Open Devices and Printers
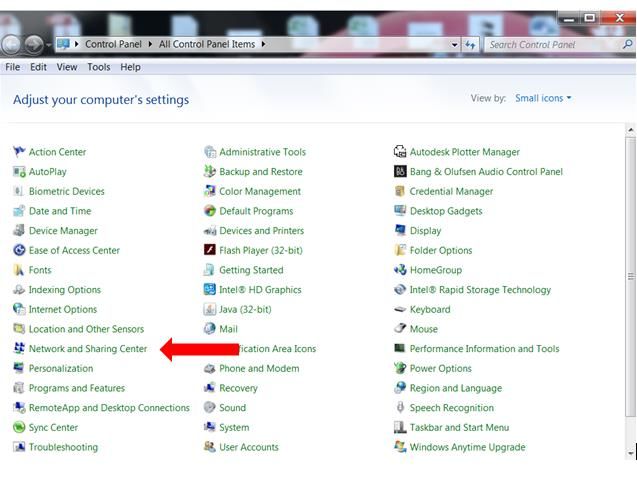 (x=262, y=230)
